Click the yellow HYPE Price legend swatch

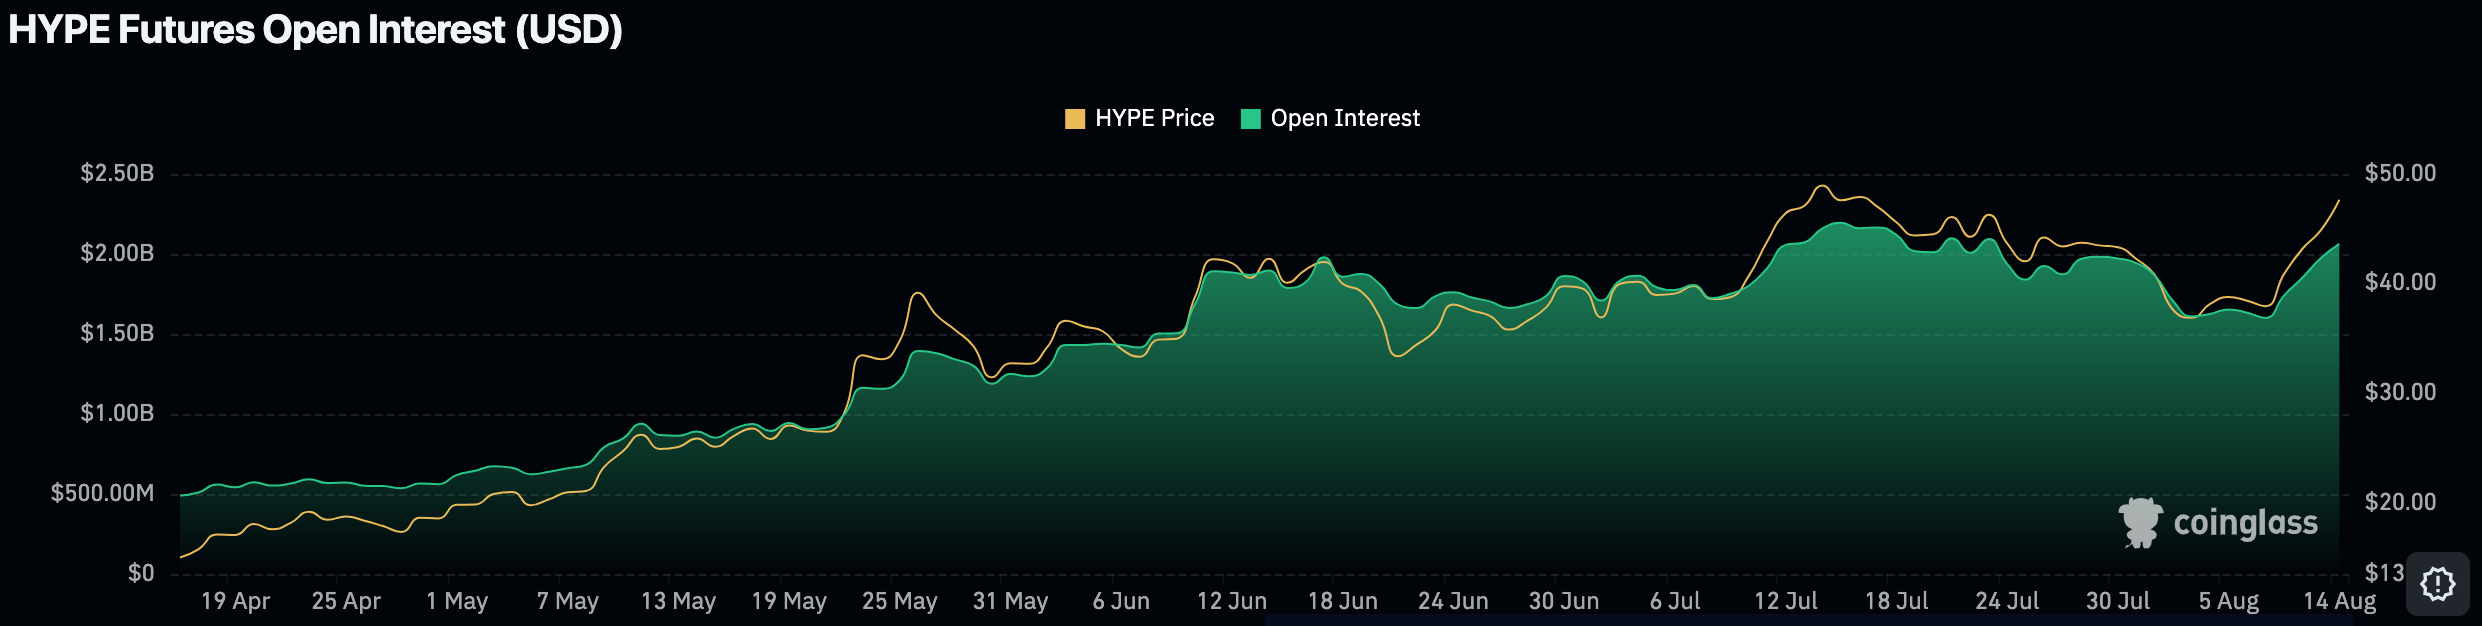tap(1075, 119)
